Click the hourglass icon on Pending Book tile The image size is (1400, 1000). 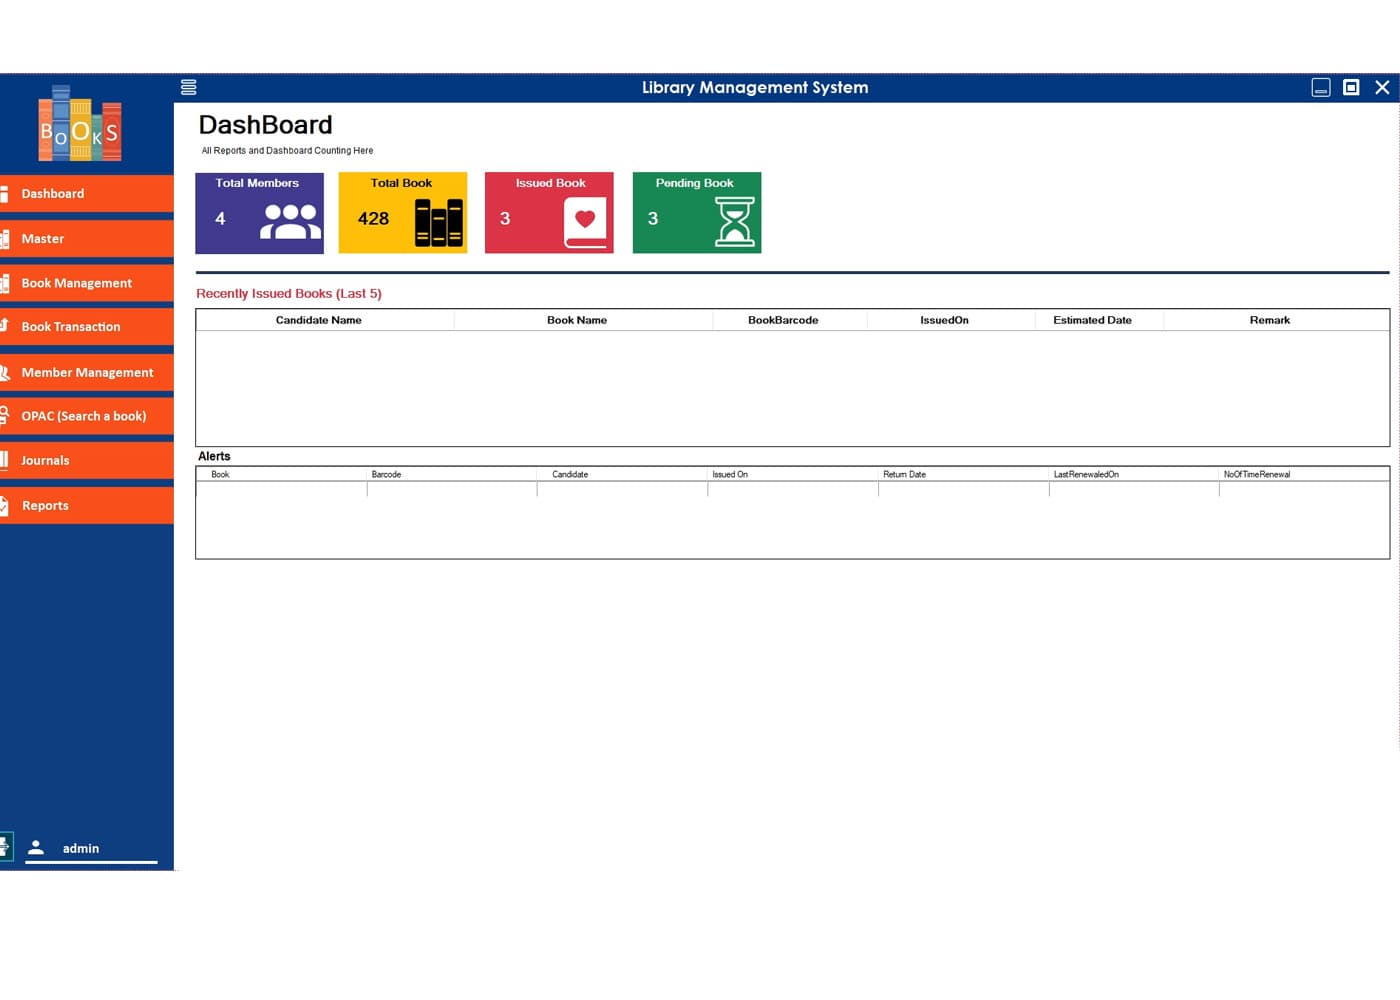click(x=734, y=222)
